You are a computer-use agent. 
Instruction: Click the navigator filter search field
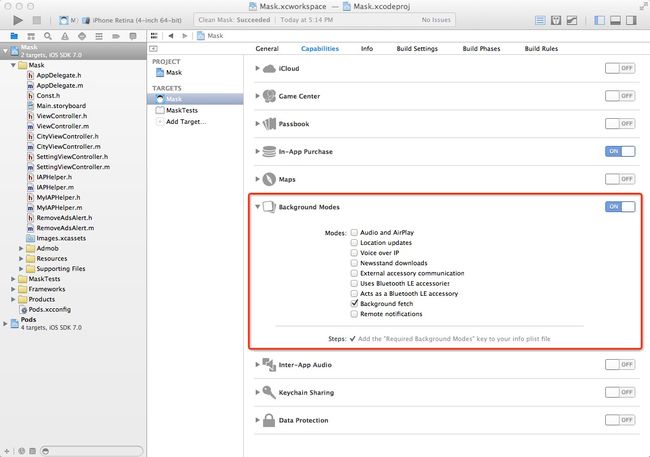91,451
